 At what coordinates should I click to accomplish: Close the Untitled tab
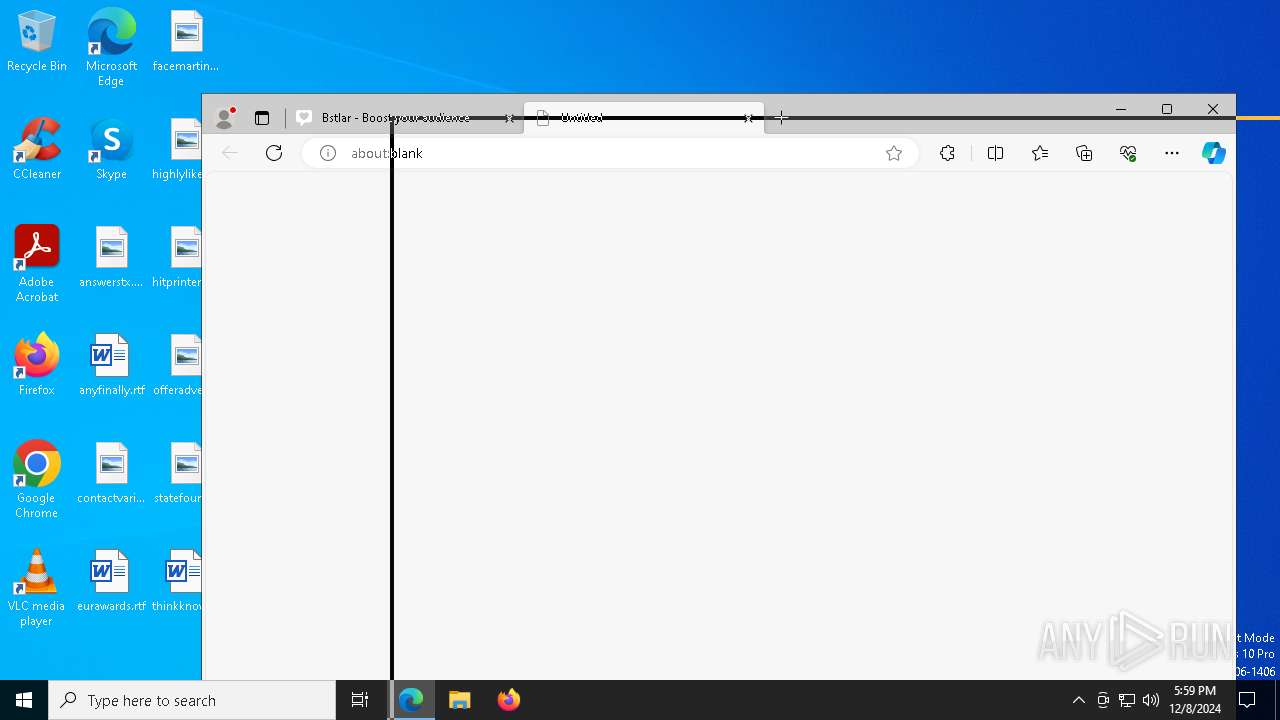click(748, 118)
